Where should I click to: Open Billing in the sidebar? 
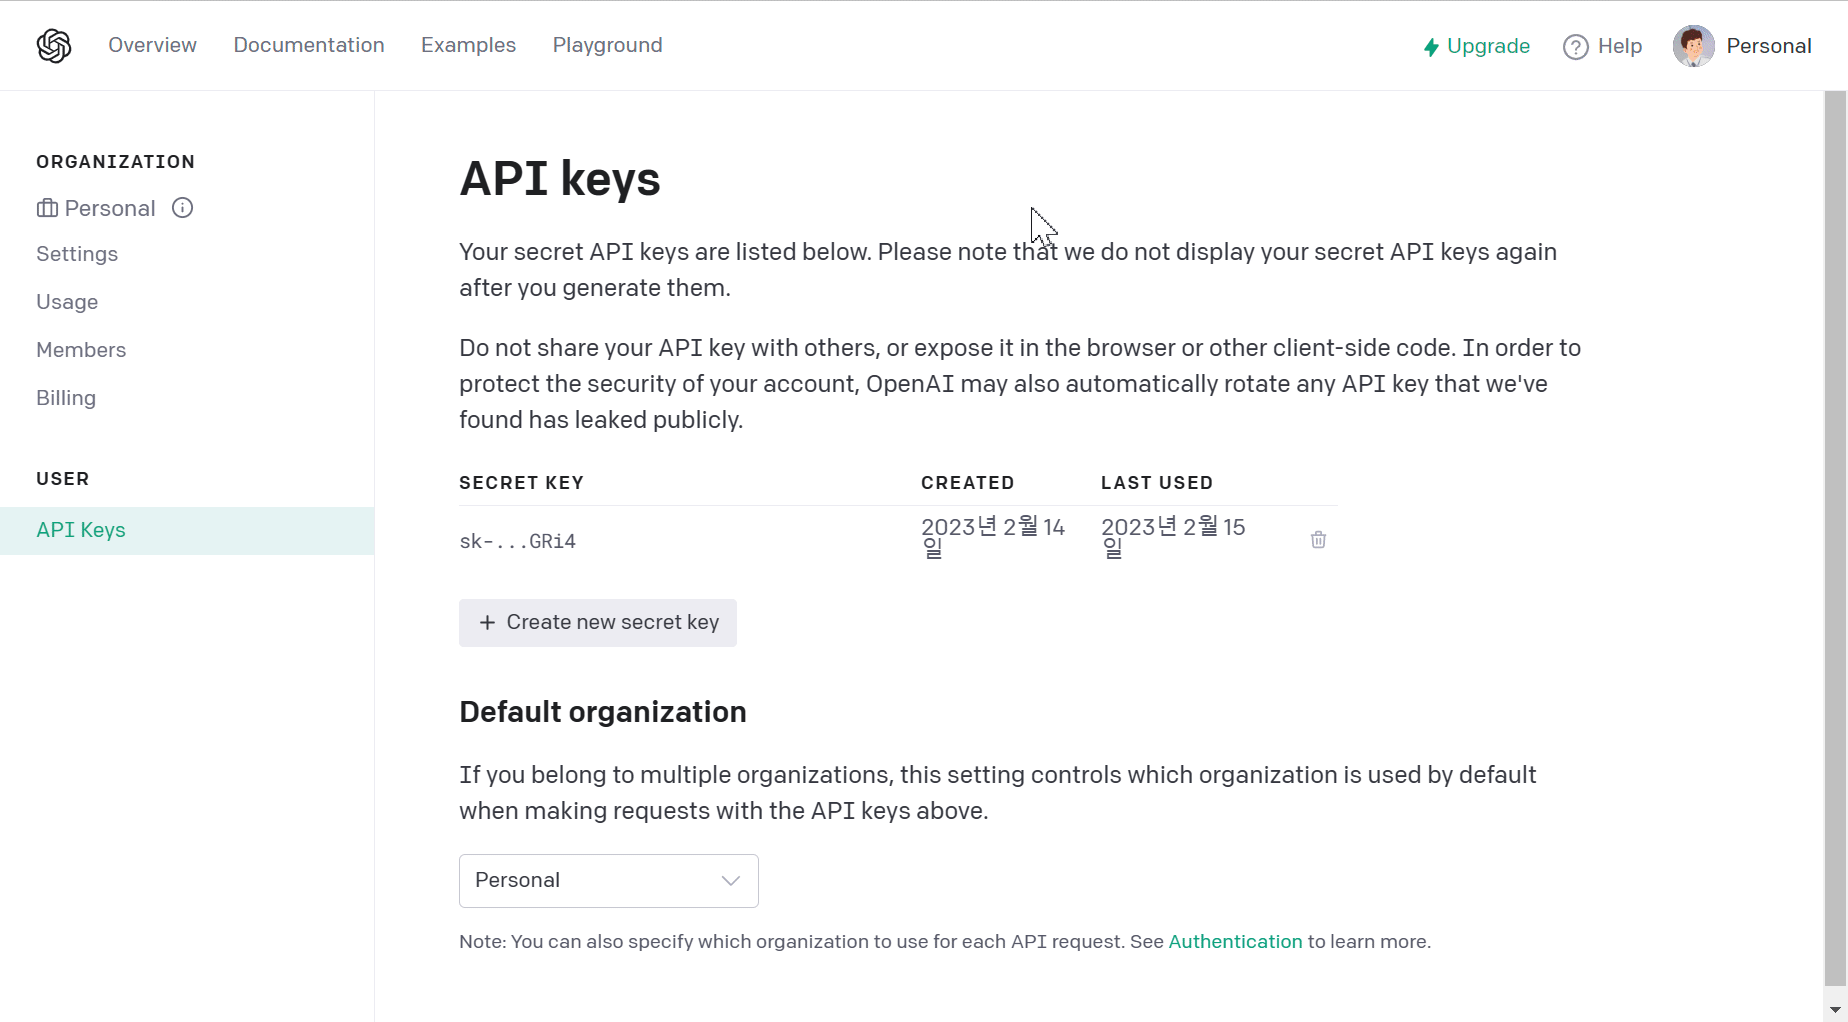tap(66, 398)
